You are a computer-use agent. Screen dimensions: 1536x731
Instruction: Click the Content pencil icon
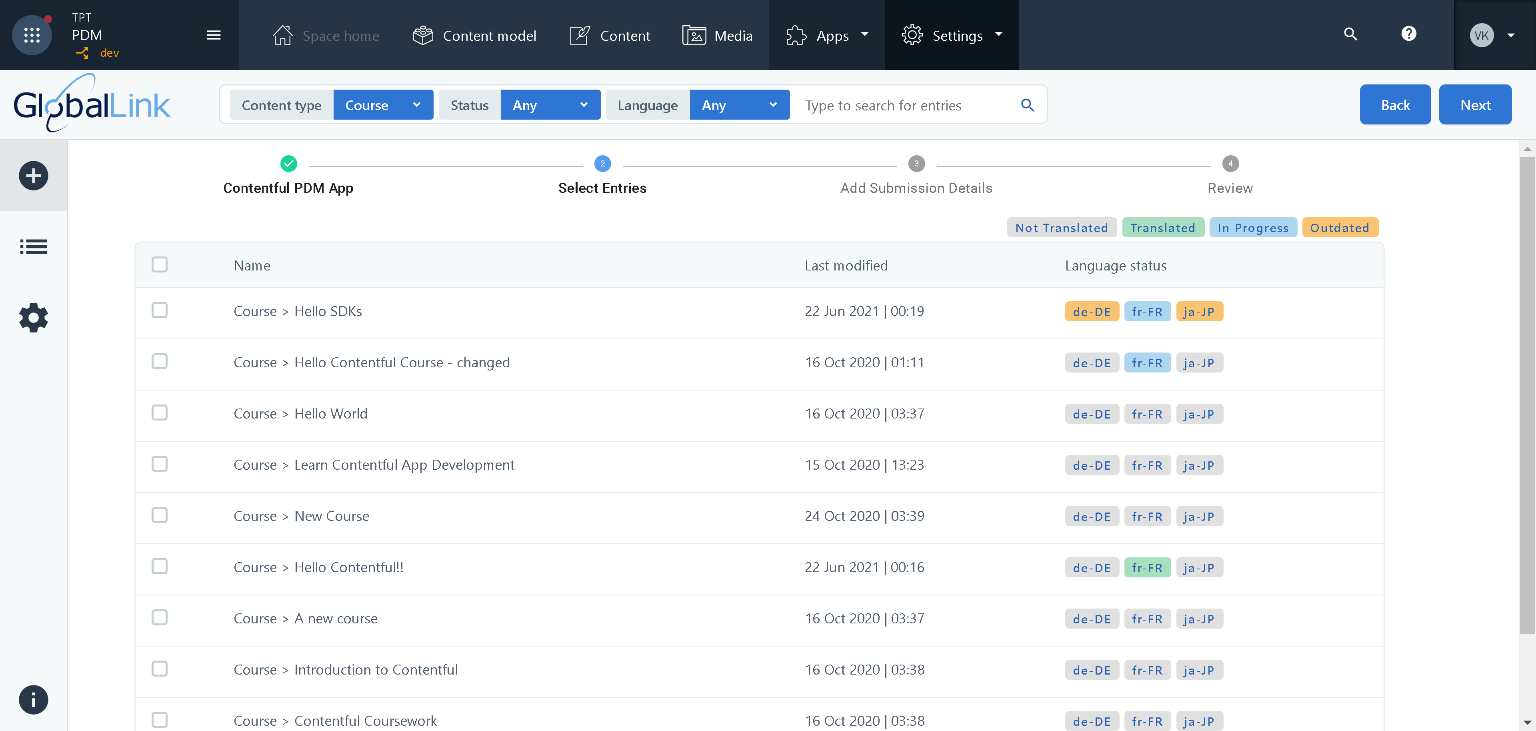(x=579, y=35)
